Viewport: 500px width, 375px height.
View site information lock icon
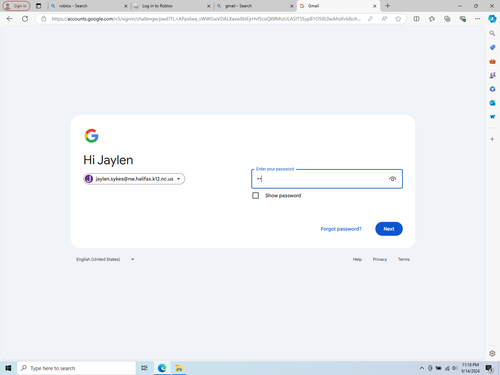click(x=43, y=19)
